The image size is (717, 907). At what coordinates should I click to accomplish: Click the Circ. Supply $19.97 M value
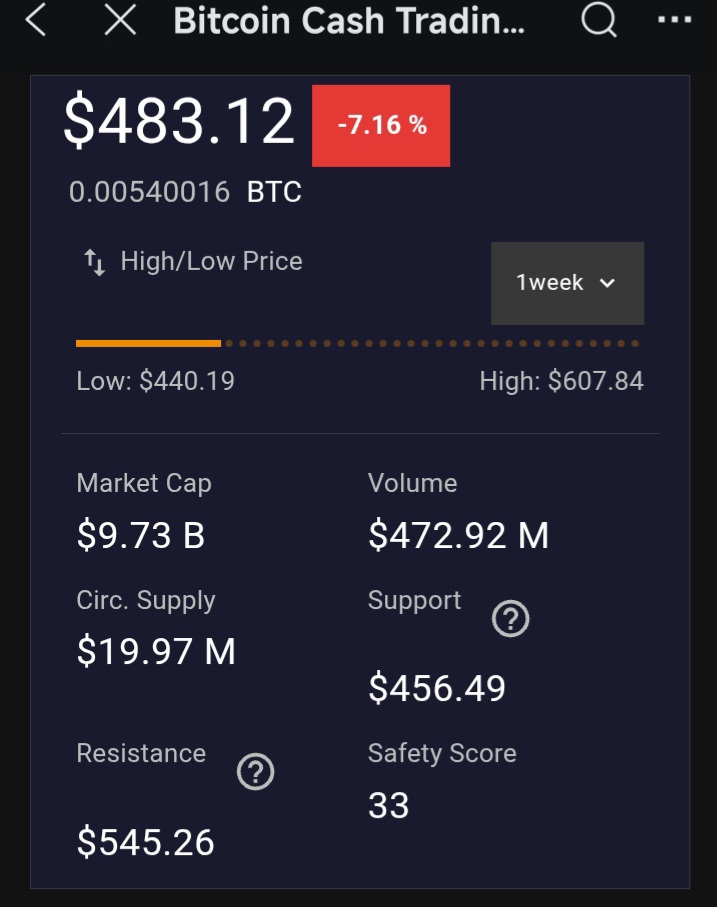pos(156,652)
